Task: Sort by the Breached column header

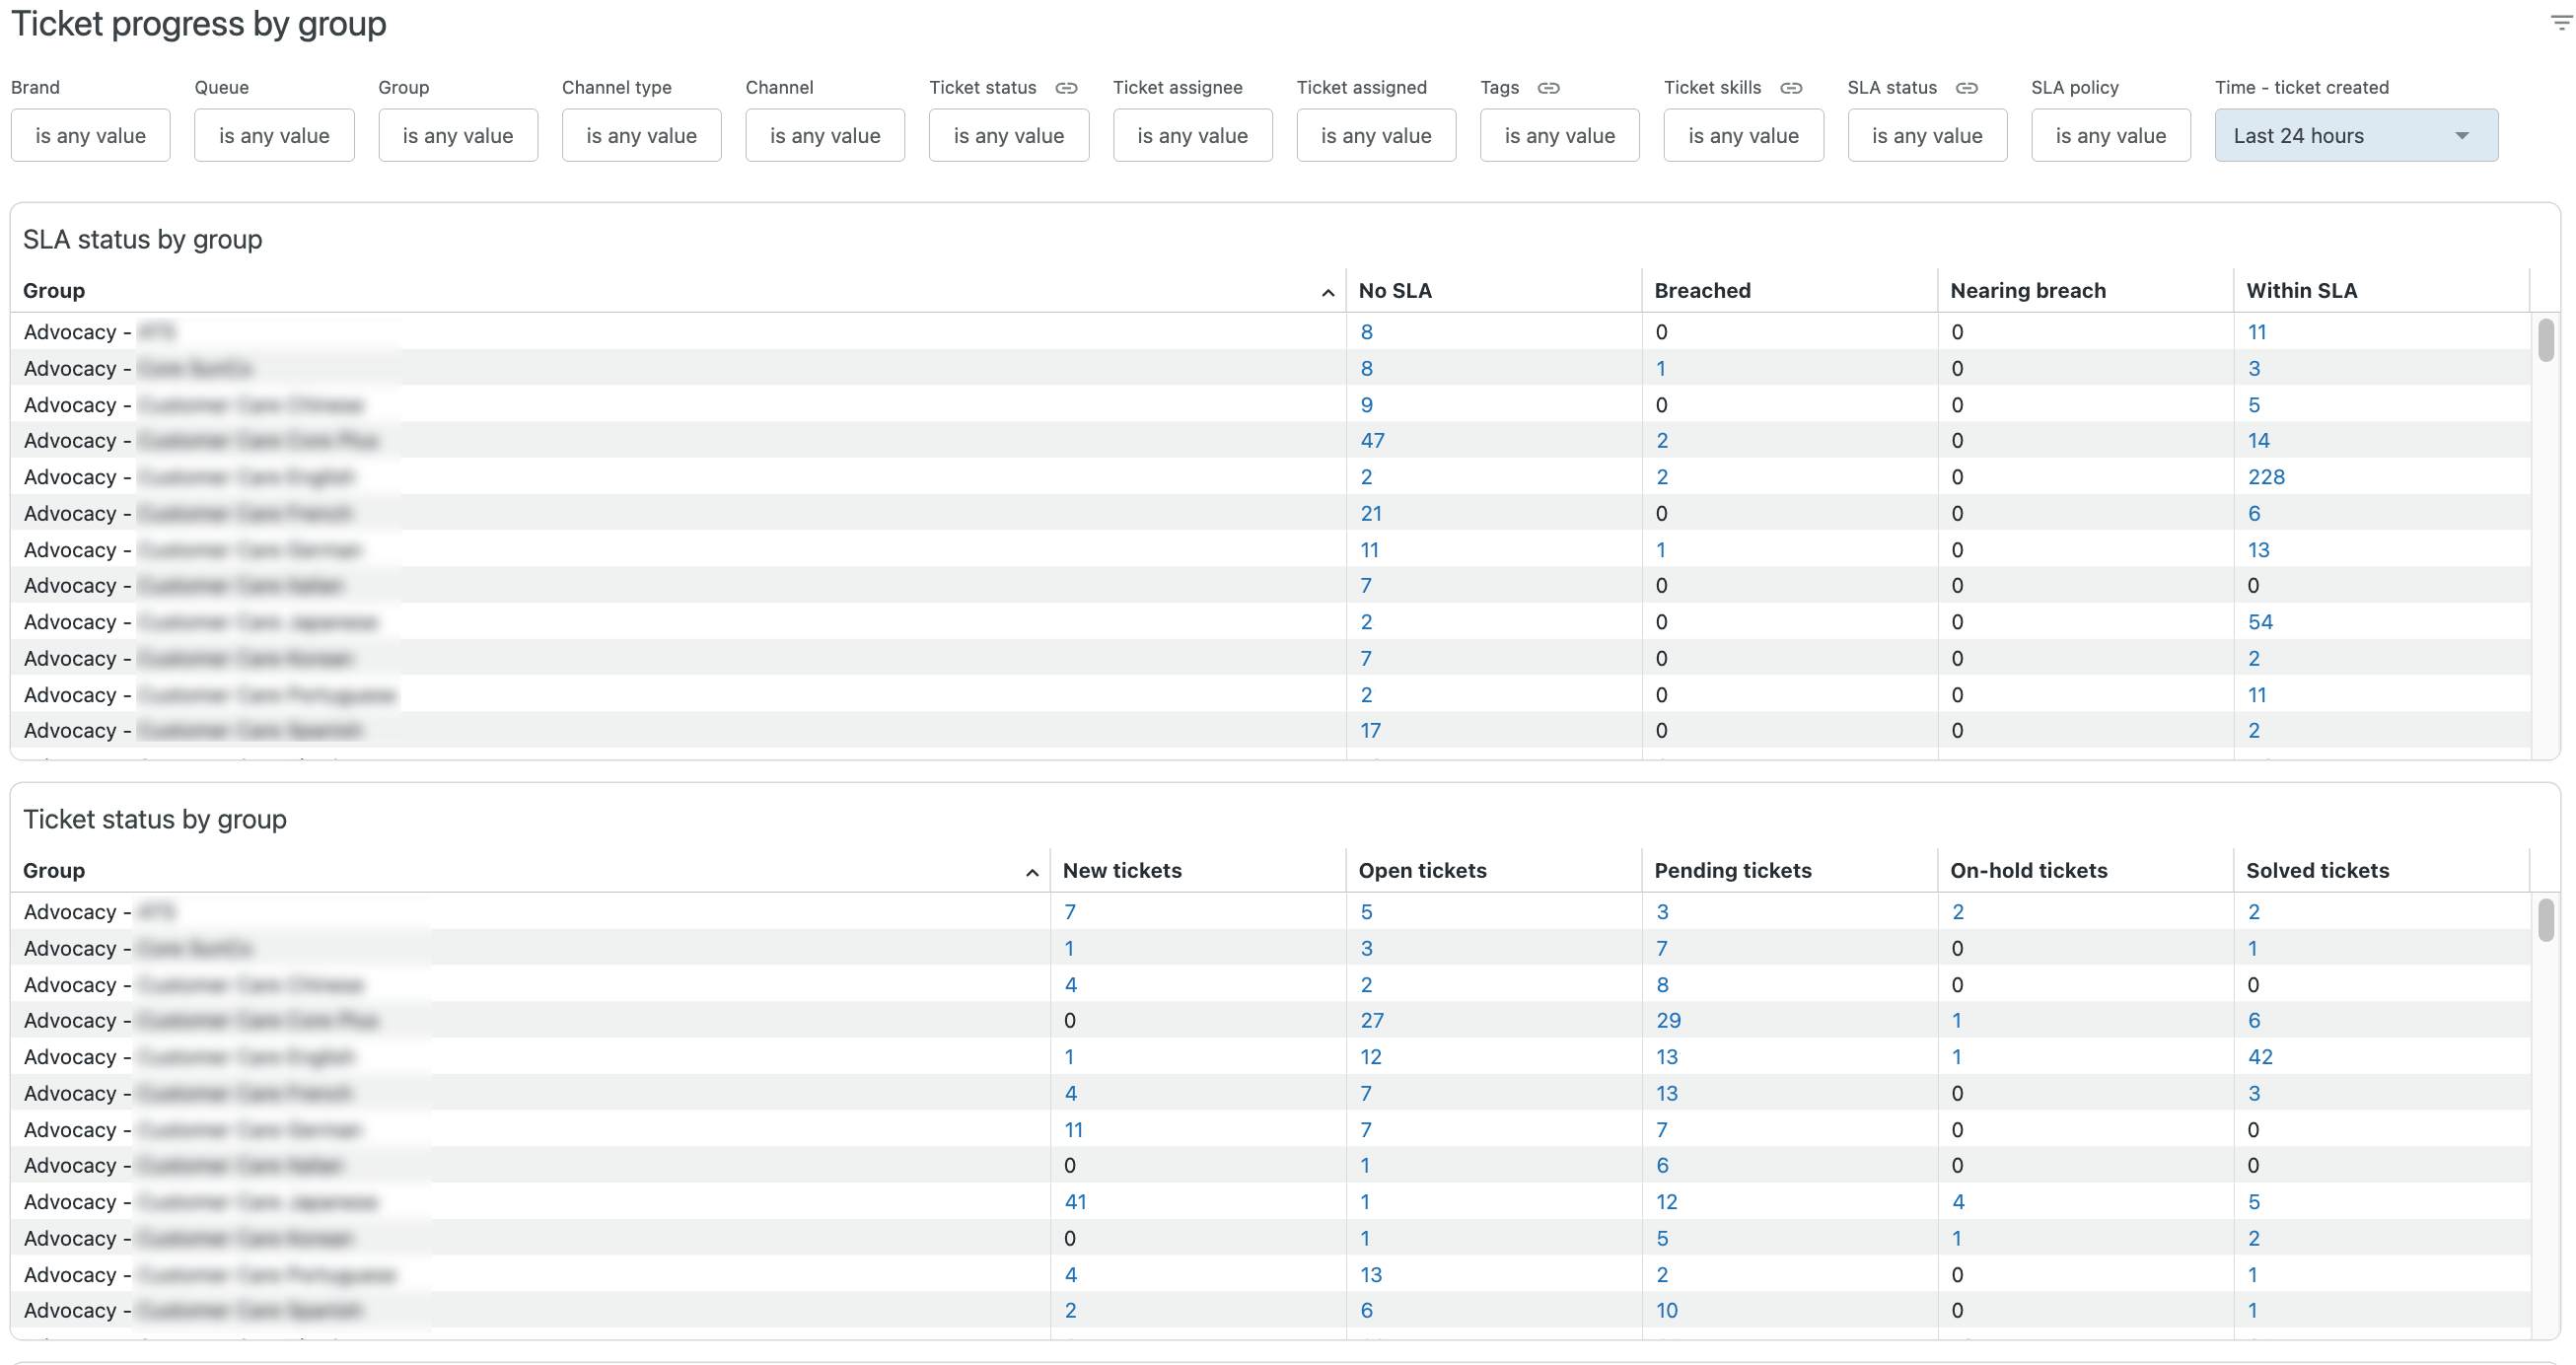Action: click(x=1702, y=291)
